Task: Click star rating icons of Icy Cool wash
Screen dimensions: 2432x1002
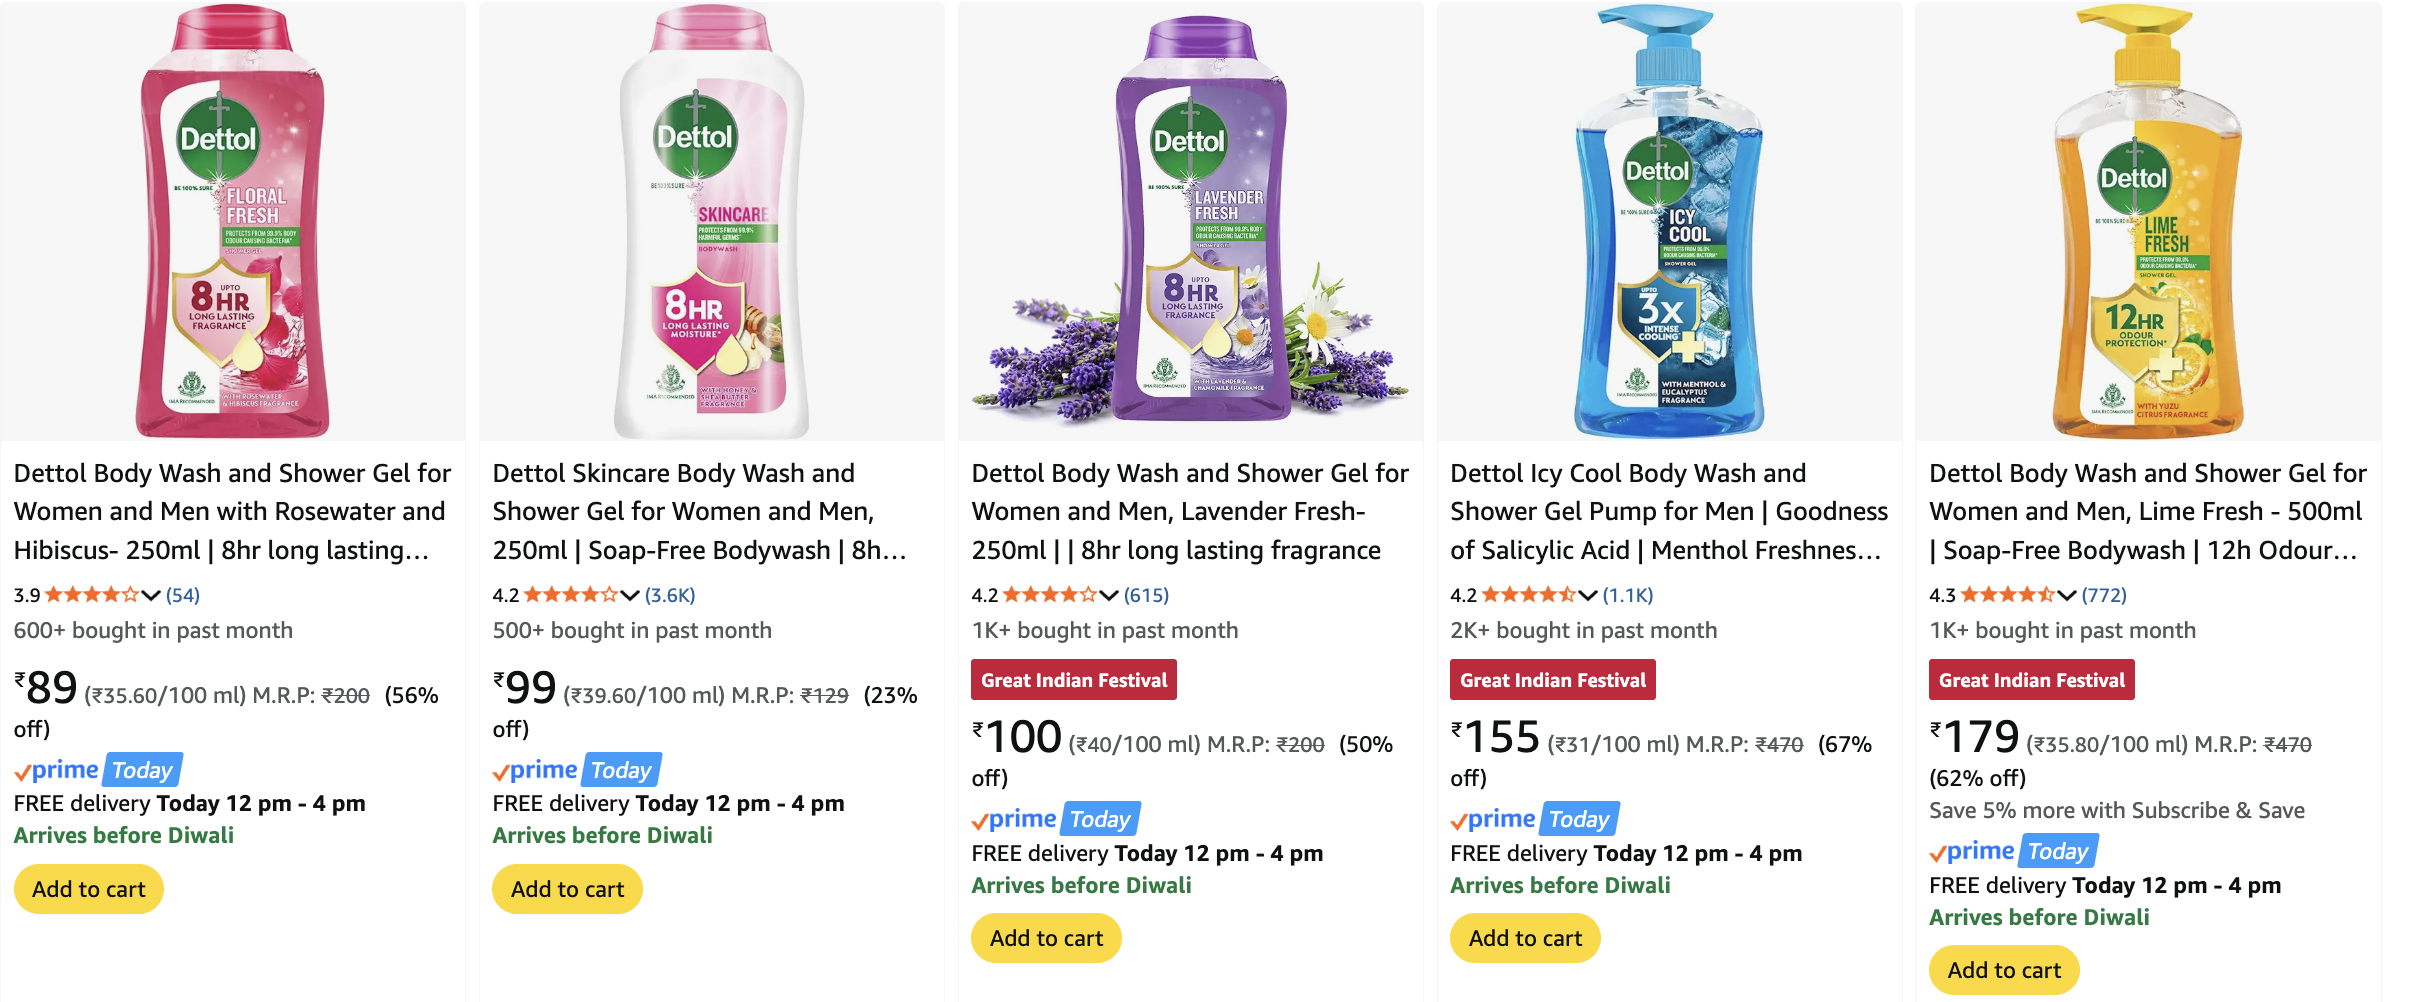Action: pos(1529,595)
